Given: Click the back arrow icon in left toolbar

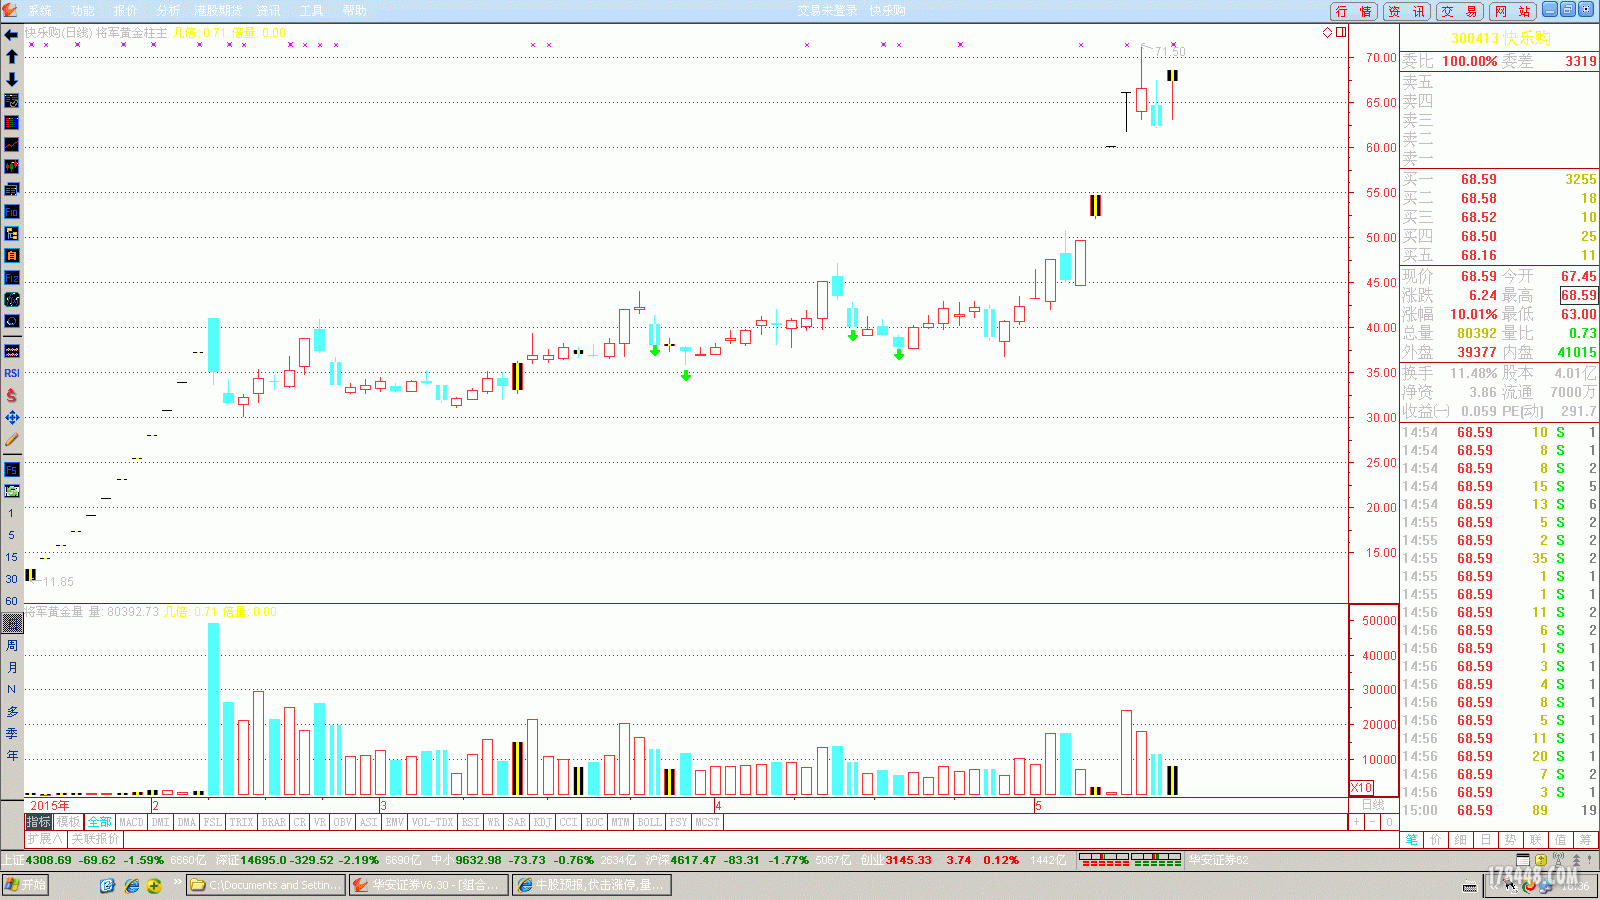Looking at the screenshot, I should tap(11, 35).
